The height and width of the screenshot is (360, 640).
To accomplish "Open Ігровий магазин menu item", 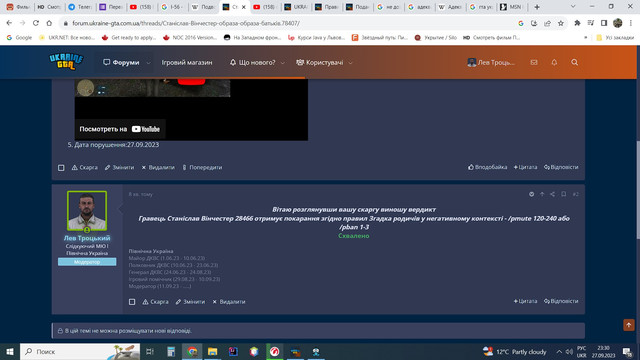I will (187, 62).
